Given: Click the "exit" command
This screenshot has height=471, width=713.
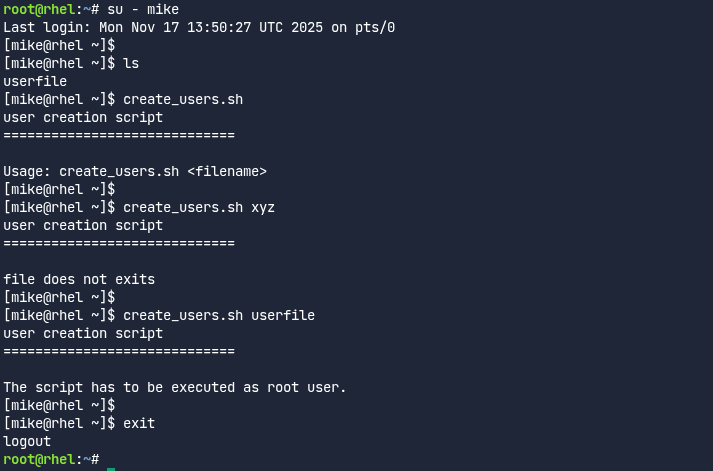Looking at the screenshot, I should [x=139, y=424].
